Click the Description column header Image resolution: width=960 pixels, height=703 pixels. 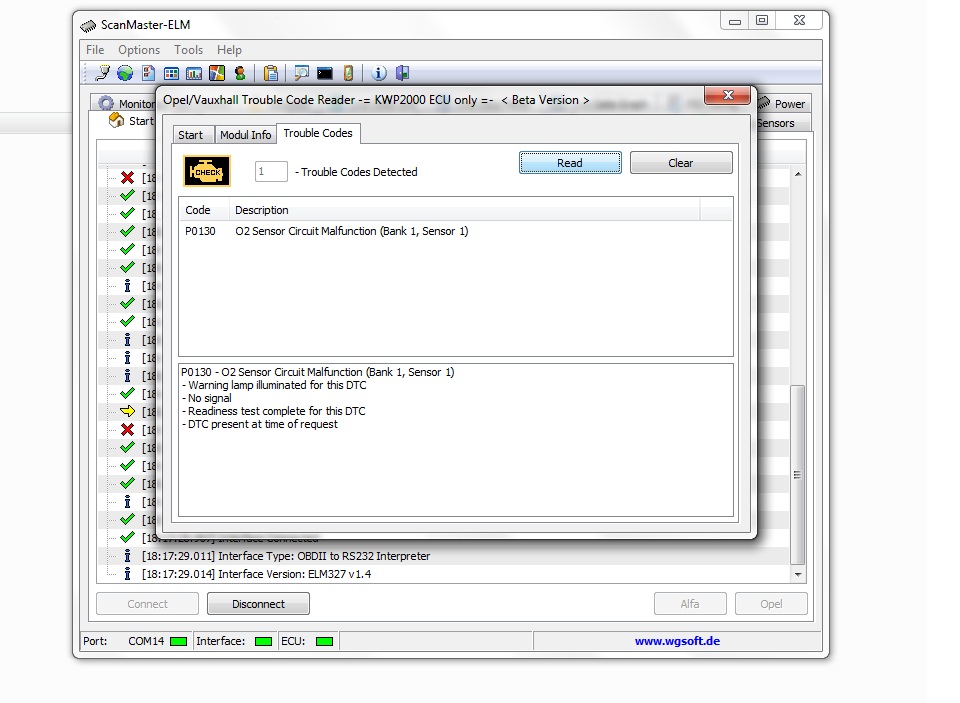(262, 210)
